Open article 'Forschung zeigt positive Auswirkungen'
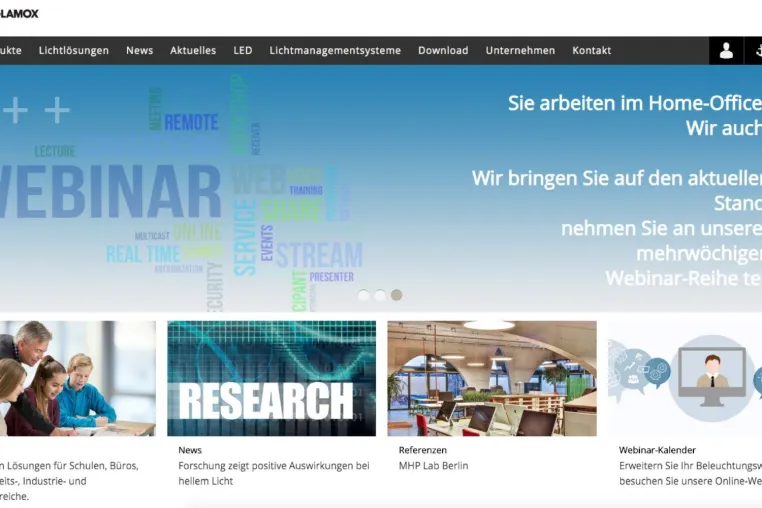This screenshot has height=508, width=762. tap(274, 473)
